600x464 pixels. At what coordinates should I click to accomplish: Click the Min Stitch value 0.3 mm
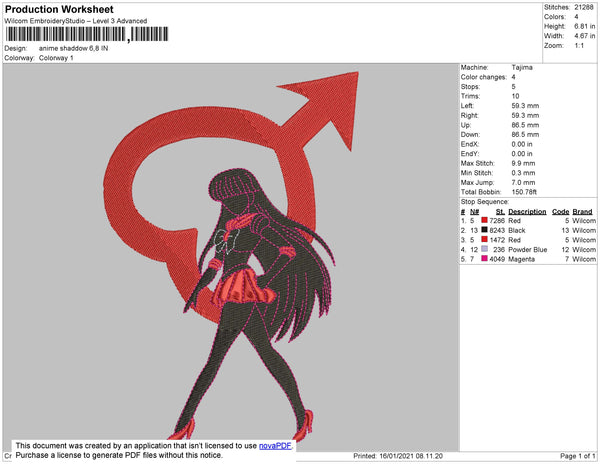click(x=523, y=173)
